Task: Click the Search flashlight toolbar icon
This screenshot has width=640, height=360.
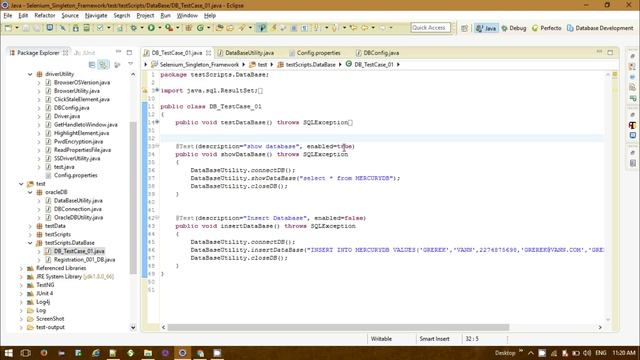Action: click(242, 28)
